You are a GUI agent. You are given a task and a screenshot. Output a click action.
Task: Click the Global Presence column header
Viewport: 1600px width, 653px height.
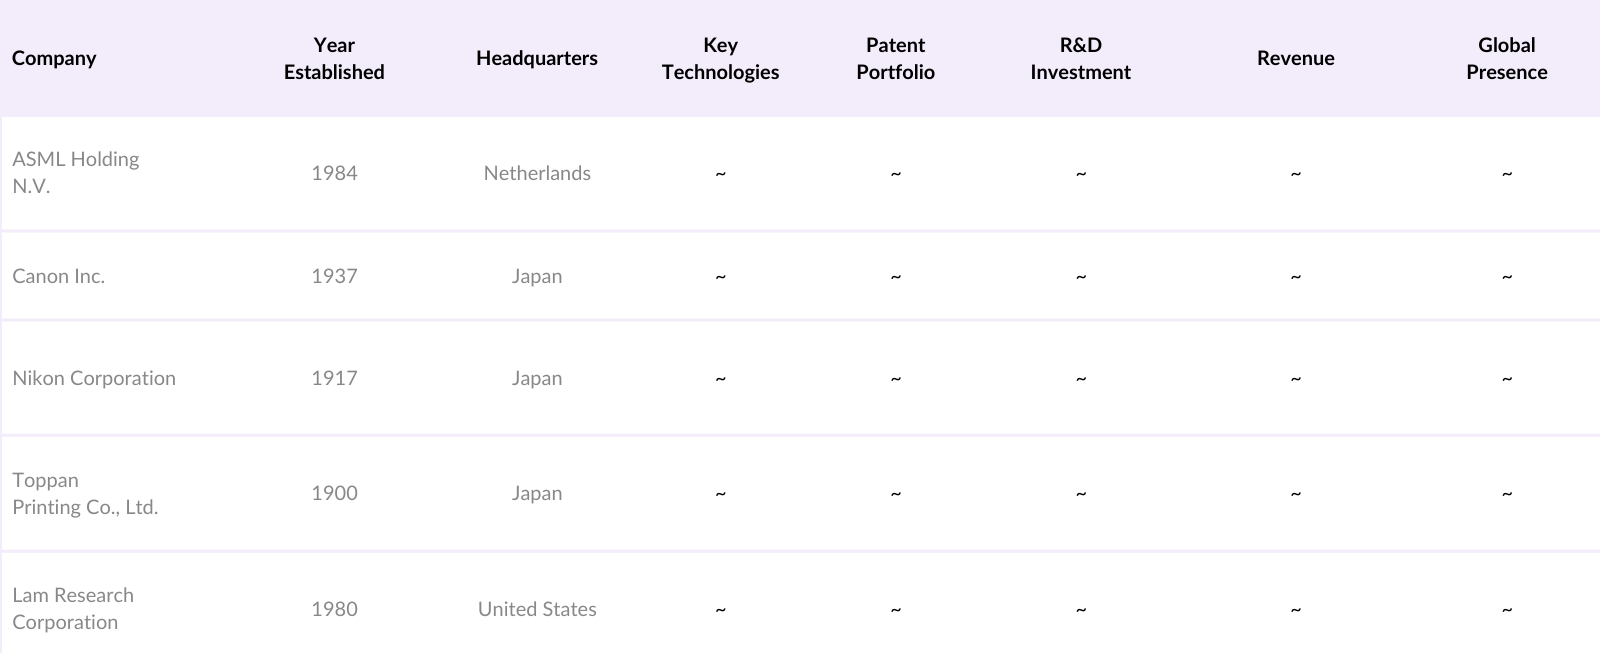coord(1506,58)
